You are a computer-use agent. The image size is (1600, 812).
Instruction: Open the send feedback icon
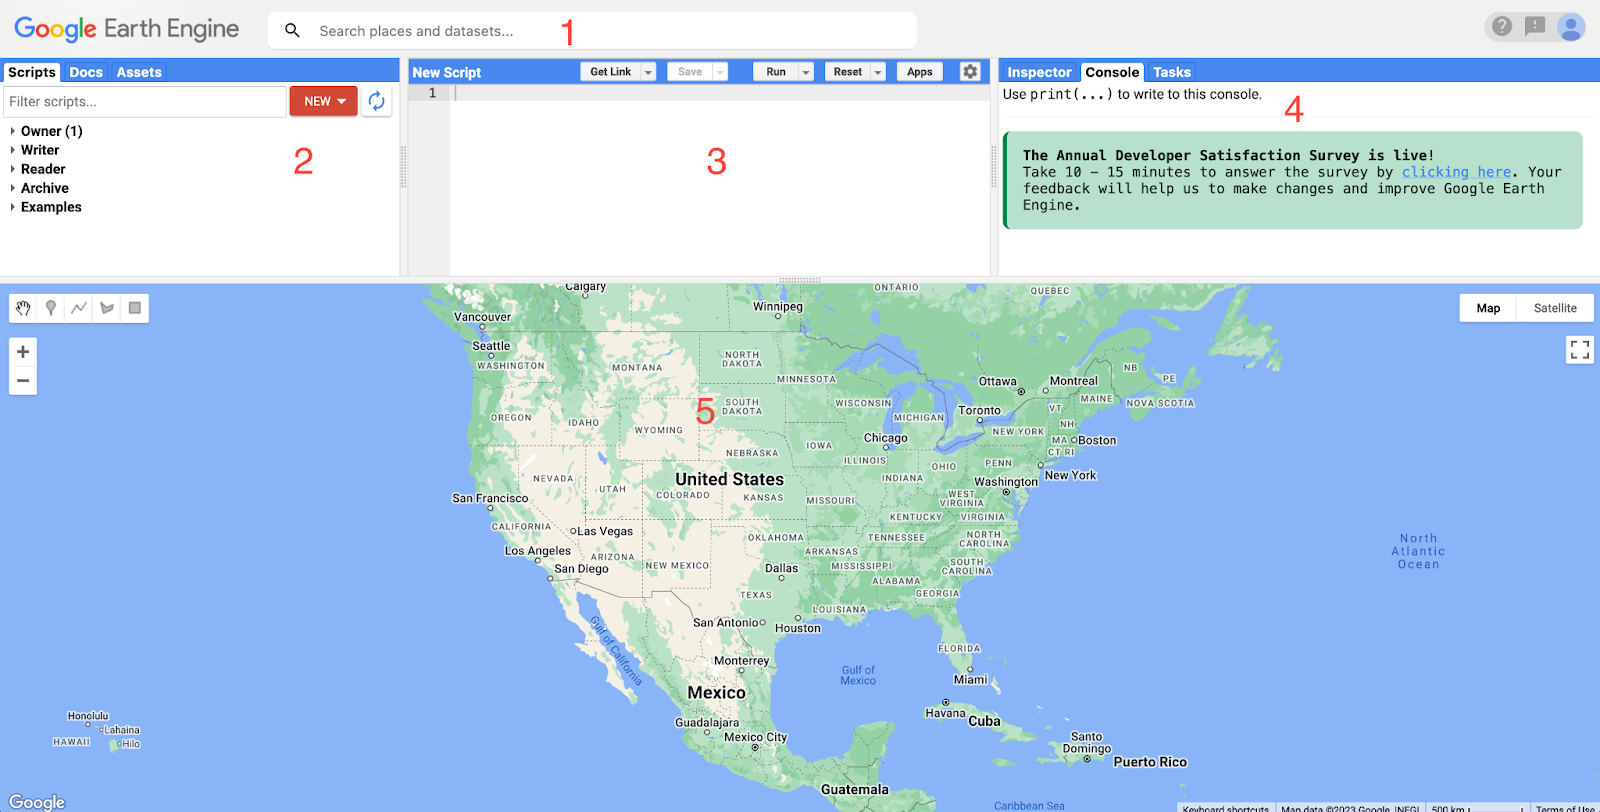pyautogui.click(x=1535, y=26)
